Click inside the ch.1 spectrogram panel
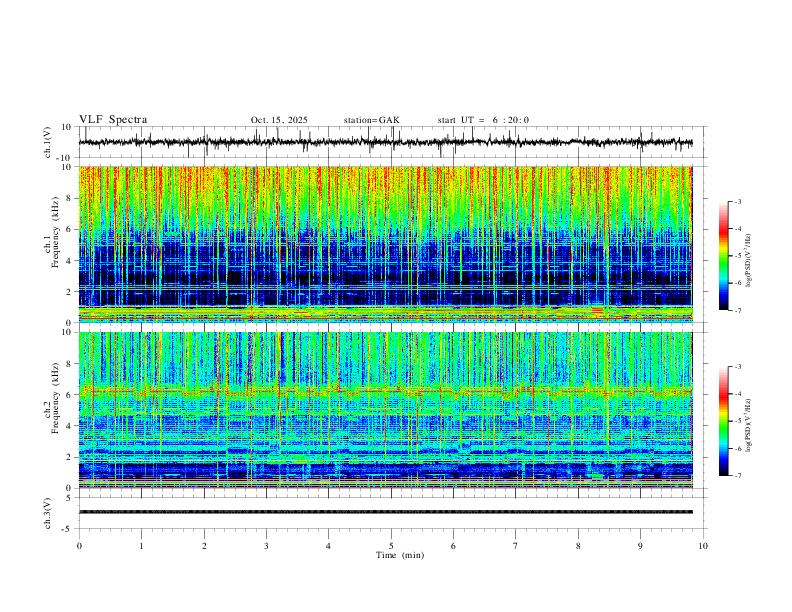The image size is (792, 612). [385, 244]
